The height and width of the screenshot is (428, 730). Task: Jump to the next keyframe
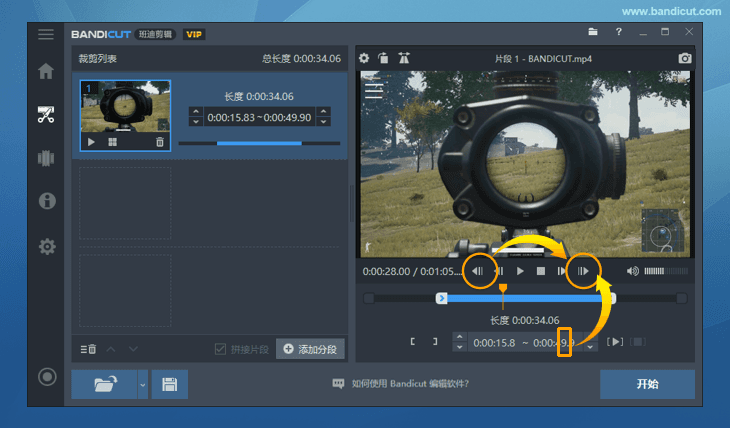point(583,271)
